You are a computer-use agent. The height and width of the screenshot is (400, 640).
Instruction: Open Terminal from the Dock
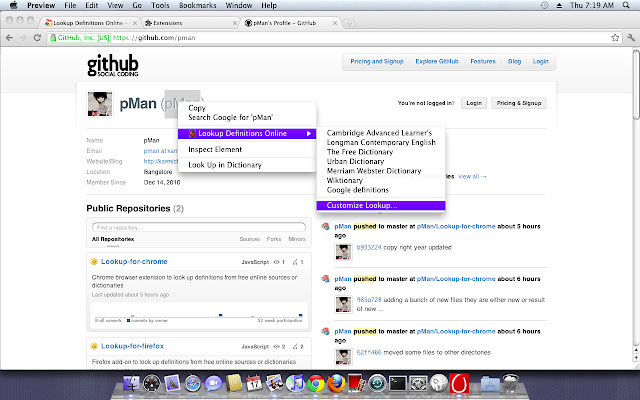[x=398, y=384]
